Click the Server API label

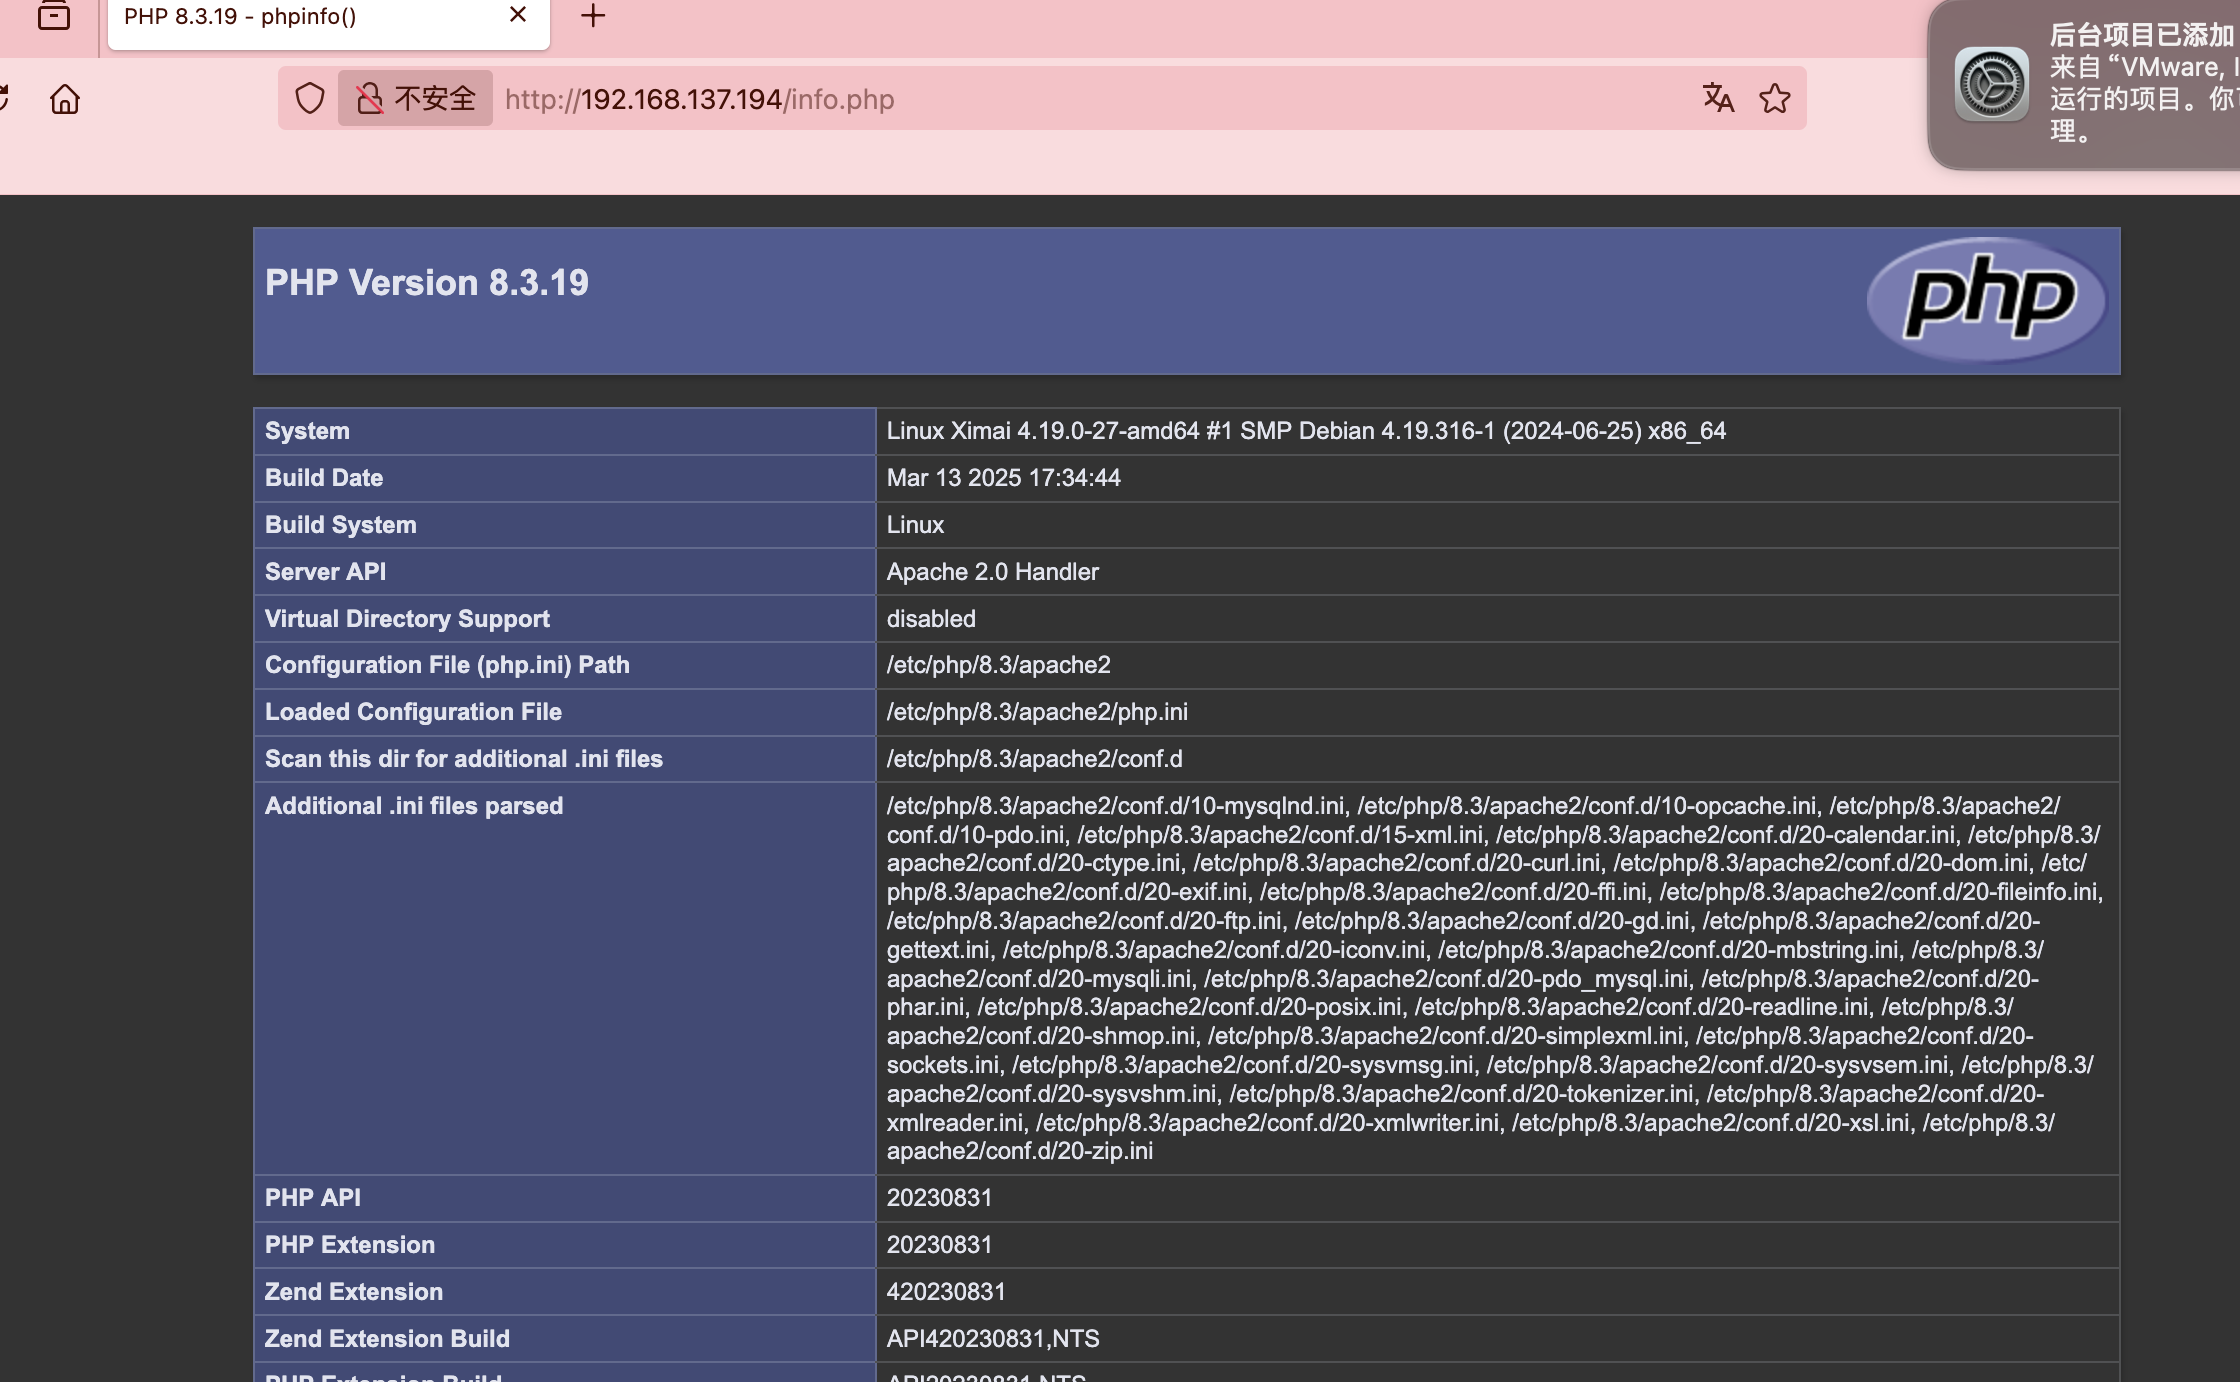(x=325, y=572)
